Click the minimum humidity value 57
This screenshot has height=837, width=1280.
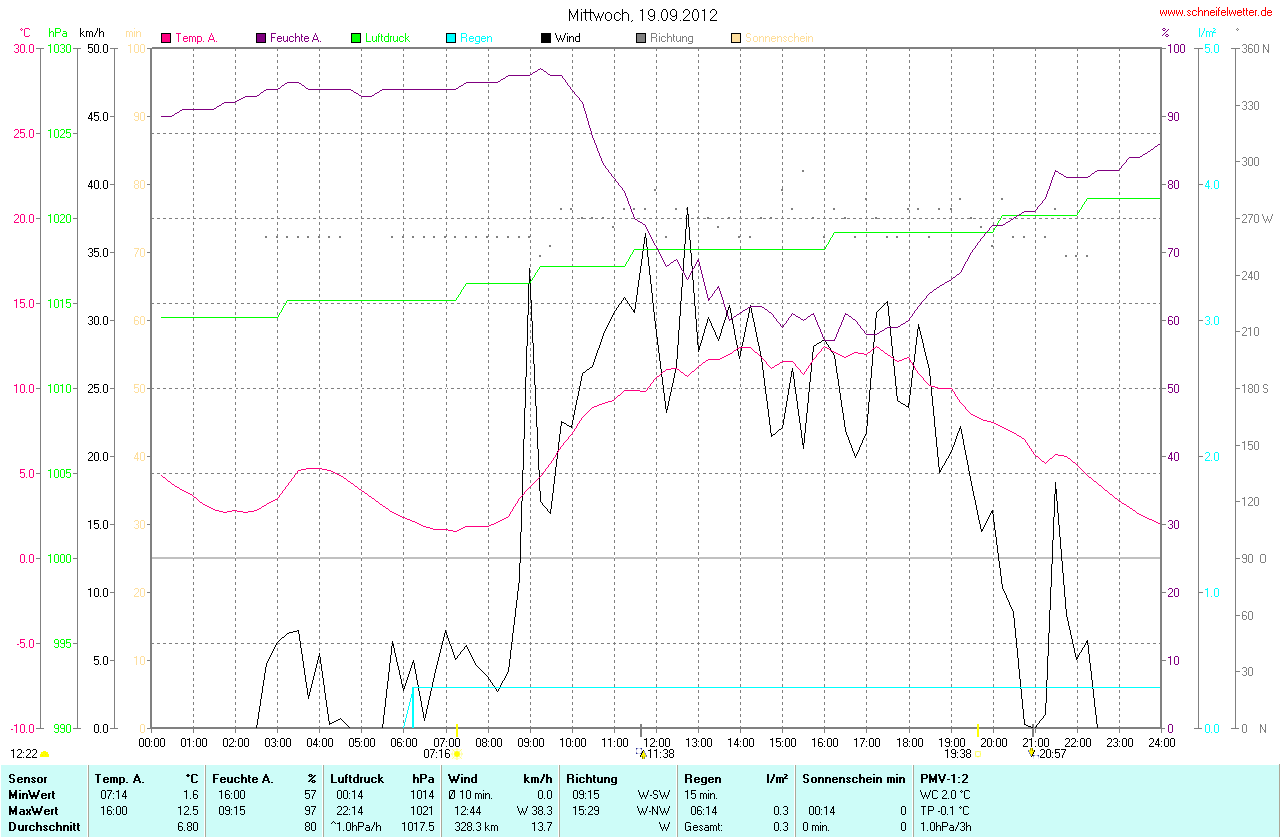pyautogui.click(x=310, y=794)
